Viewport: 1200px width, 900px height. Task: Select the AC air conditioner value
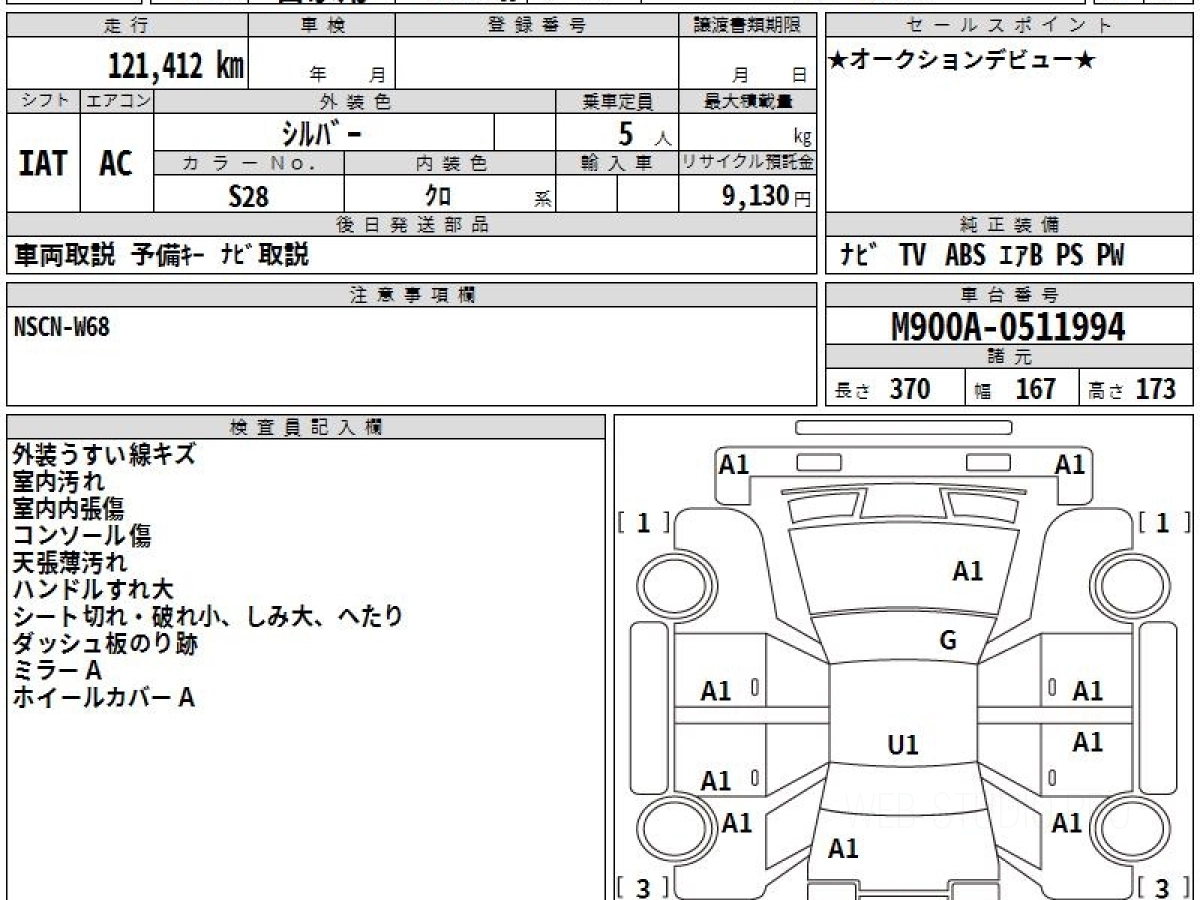point(116,163)
